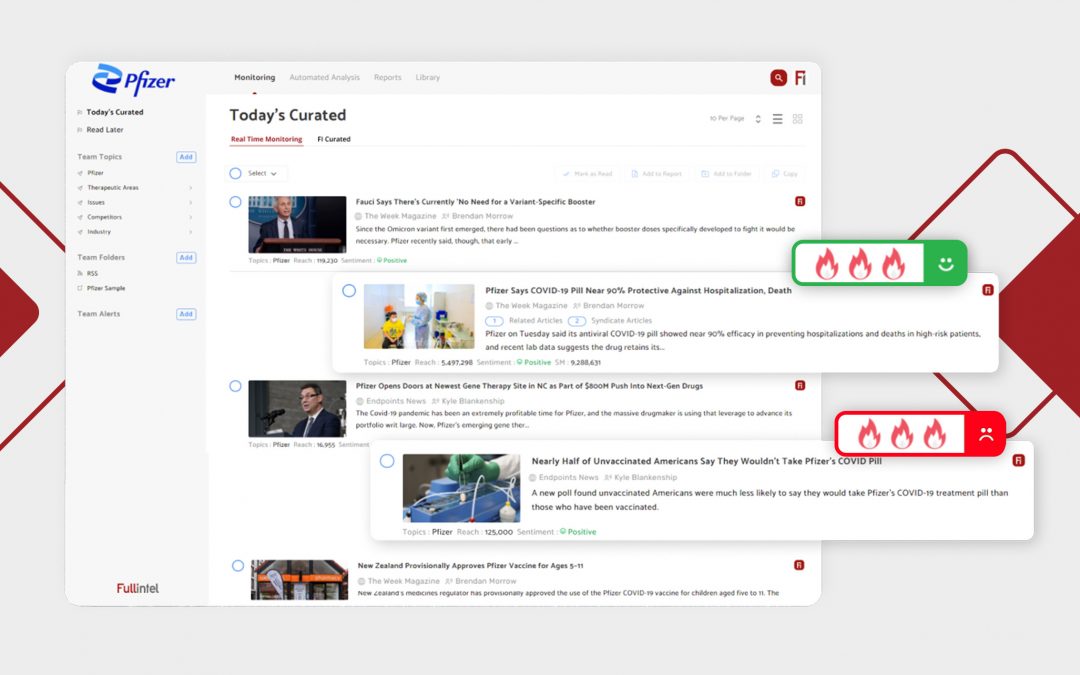Click Fi badge on New Zealand vaccine article
Viewport: 1080px width, 675px height.
click(x=799, y=565)
